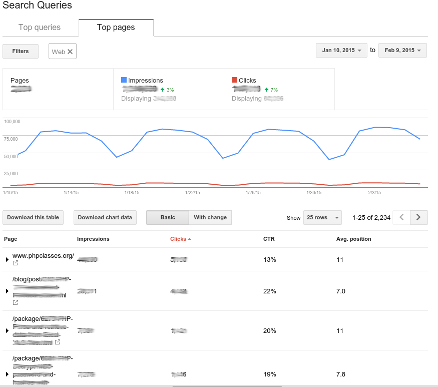Click the 7.8 average position in 16% CTR row
The height and width of the screenshot is (387, 438).
coord(341,374)
